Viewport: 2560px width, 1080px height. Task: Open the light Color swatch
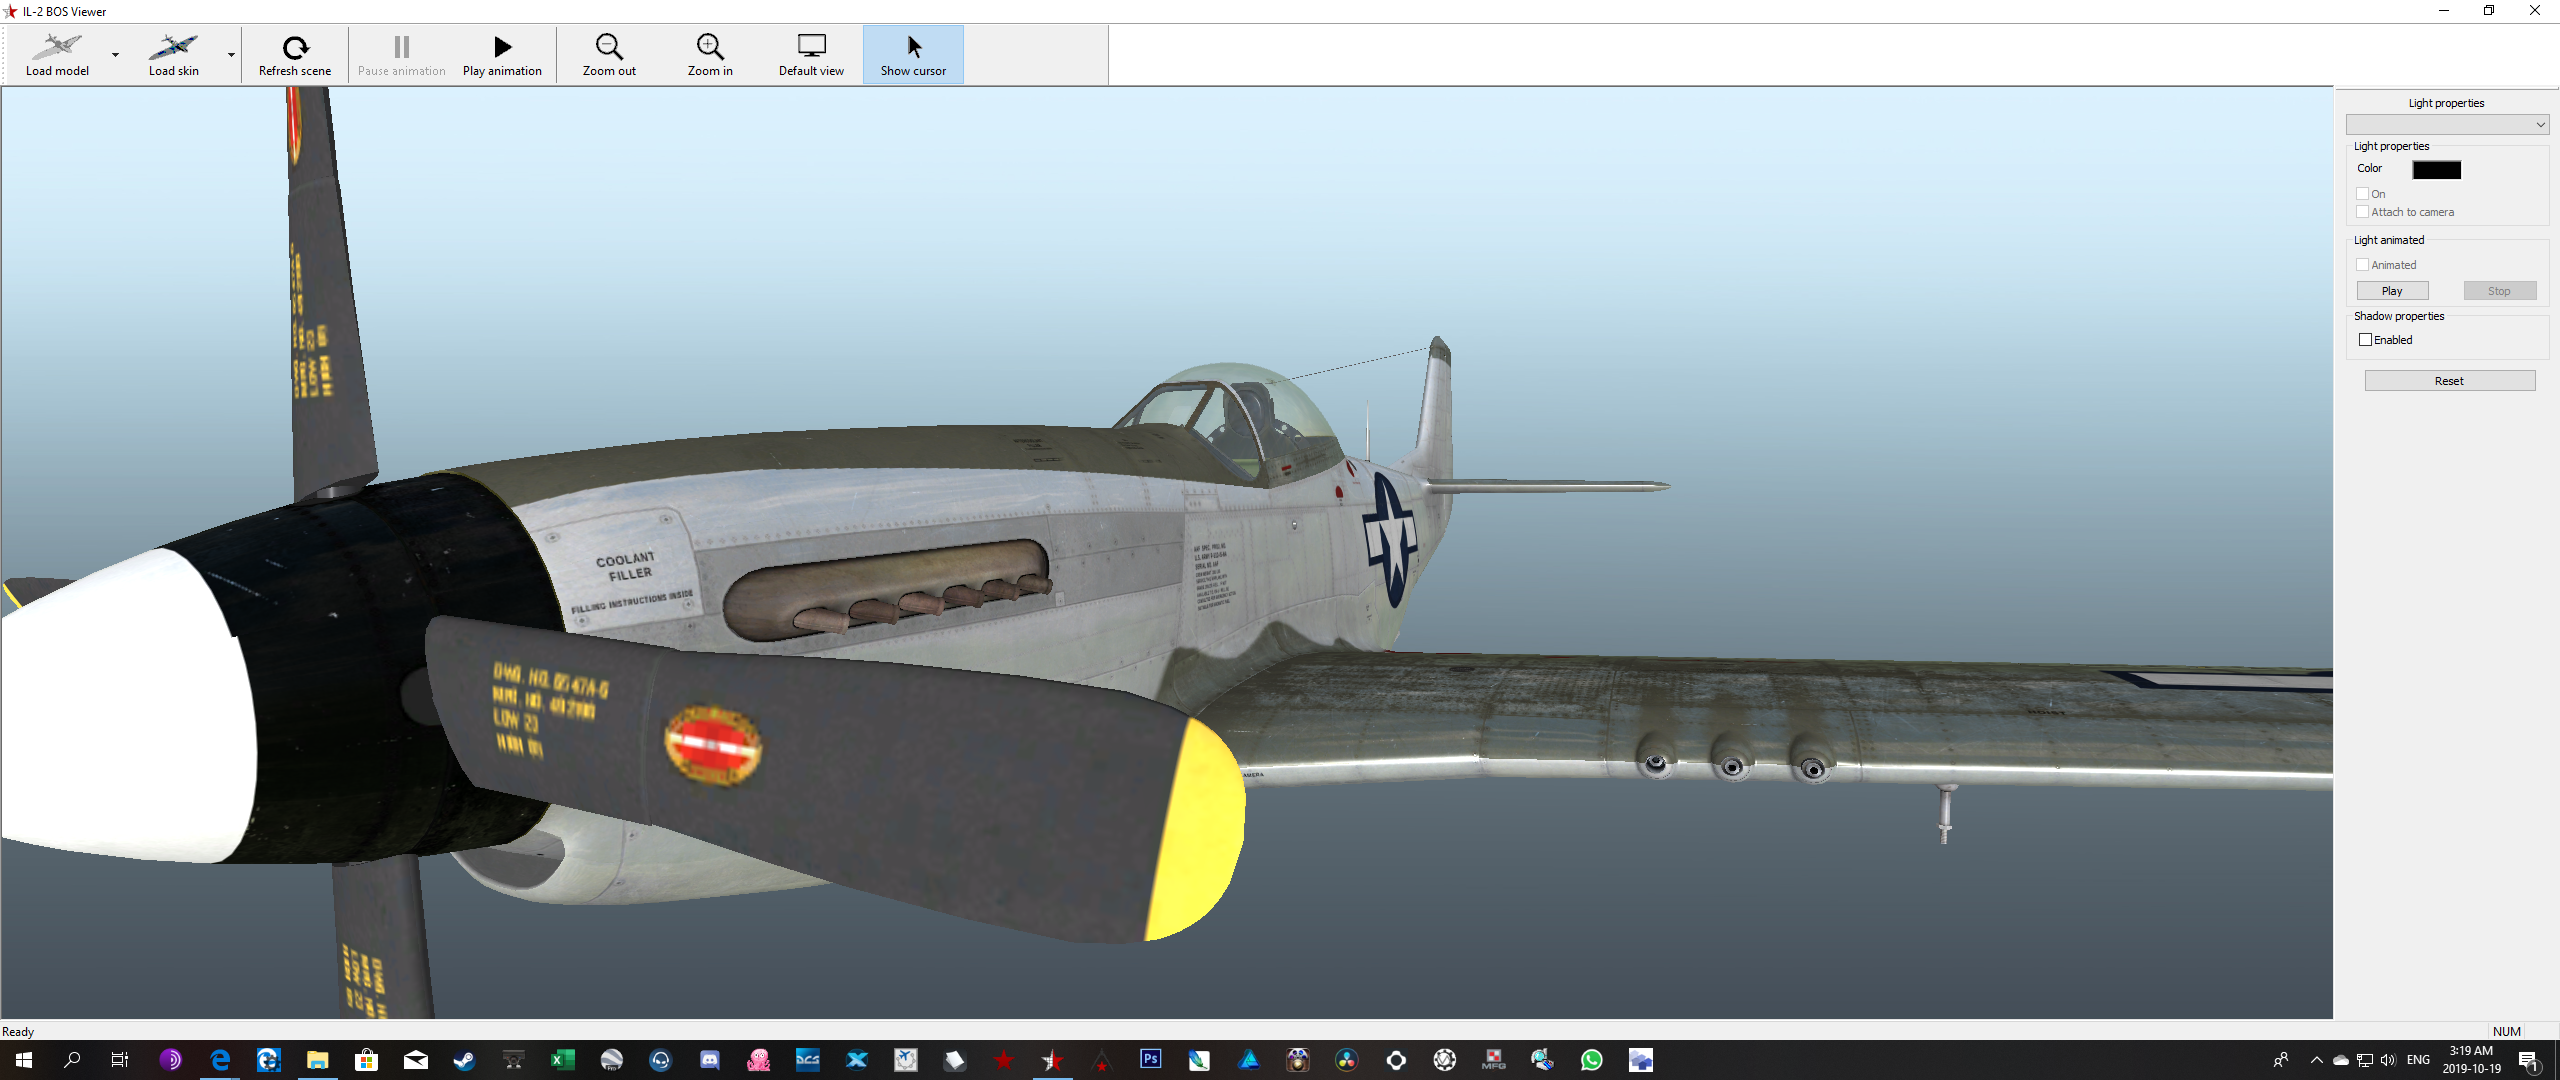(x=2436, y=170)
